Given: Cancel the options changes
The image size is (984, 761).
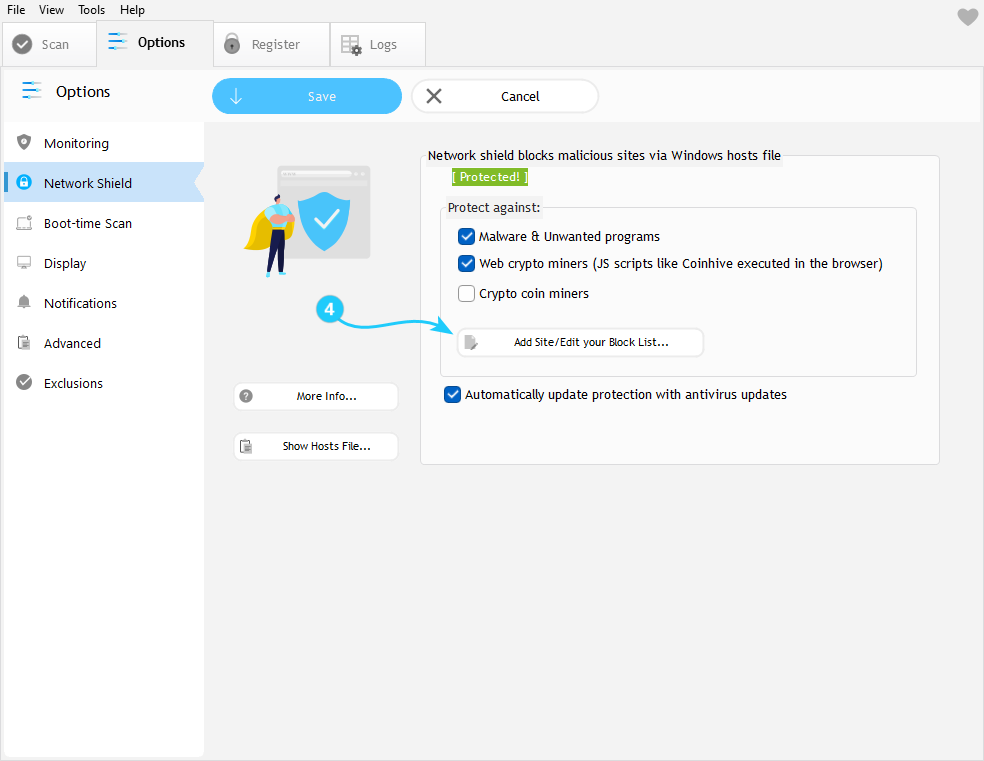Looking at the screenshot, I should [505, 97].
